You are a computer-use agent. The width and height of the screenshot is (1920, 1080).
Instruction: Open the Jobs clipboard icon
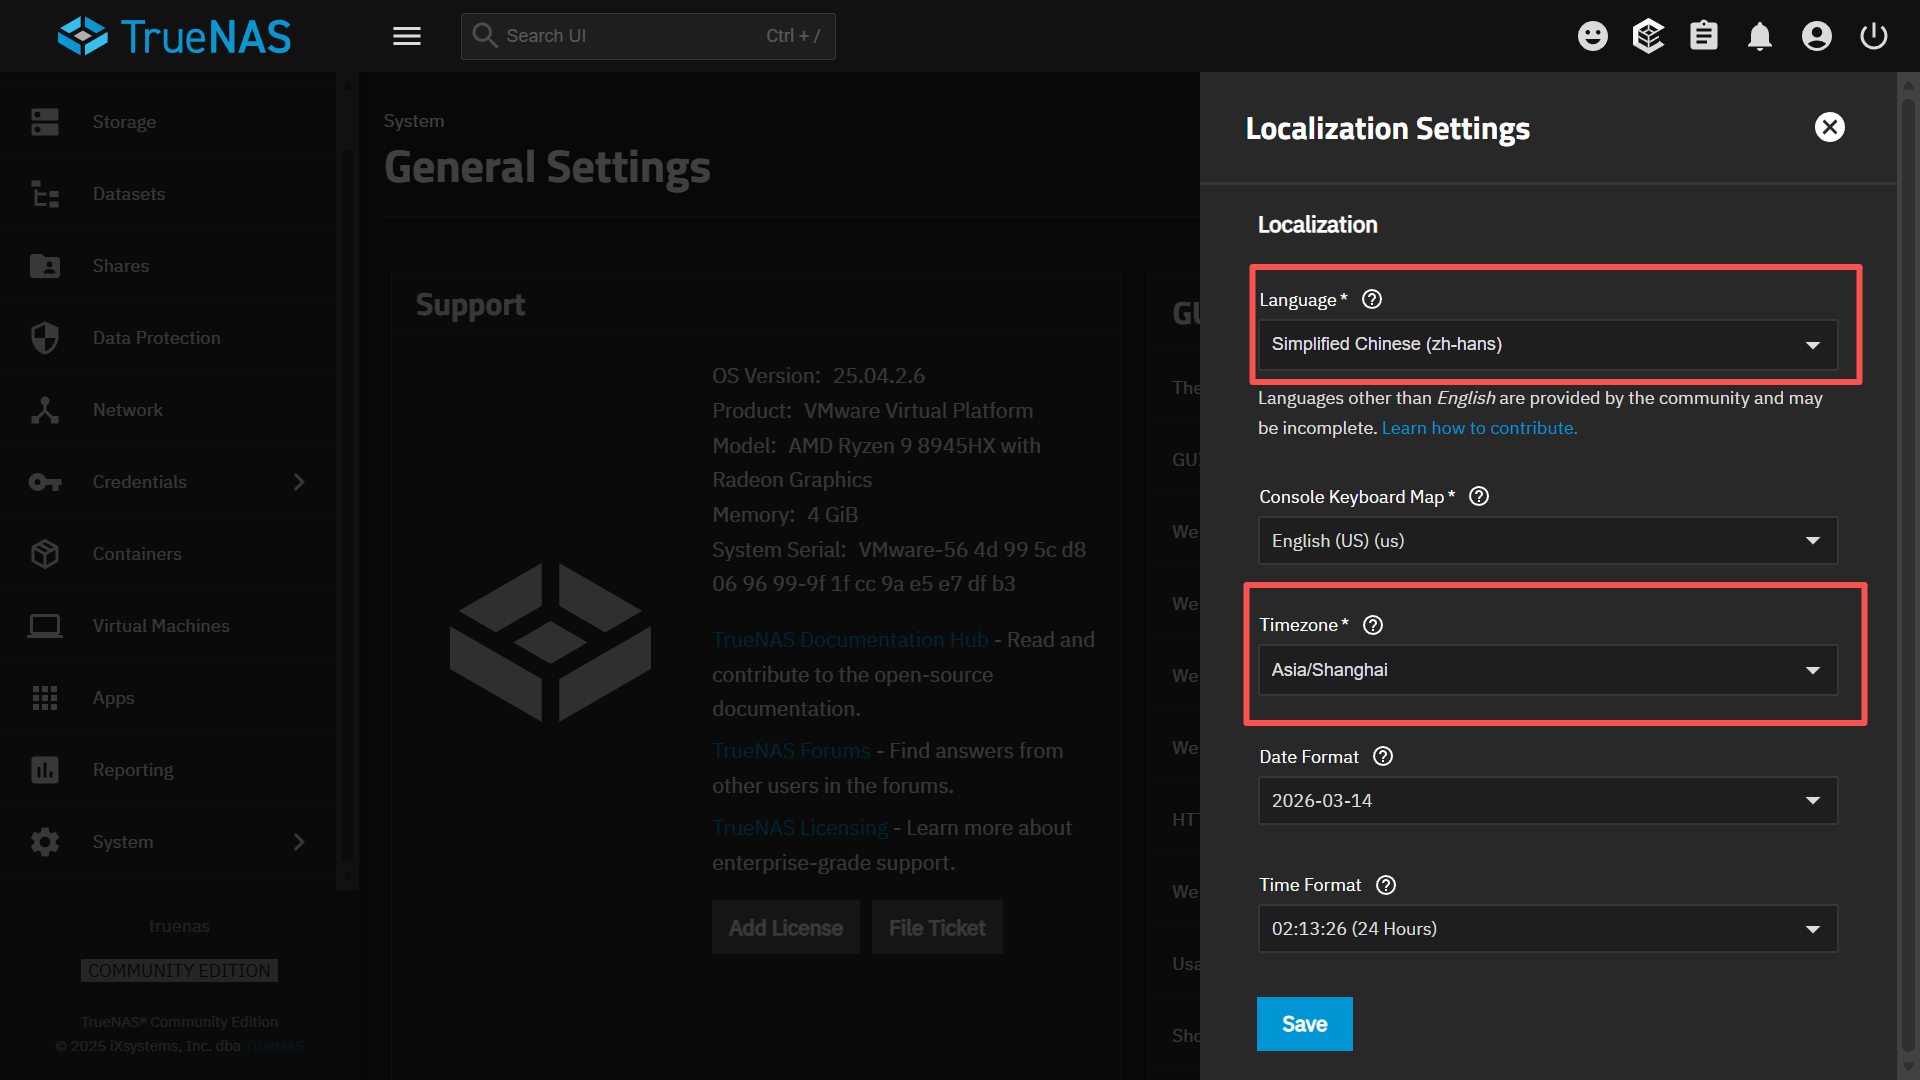coord(1703,36)
